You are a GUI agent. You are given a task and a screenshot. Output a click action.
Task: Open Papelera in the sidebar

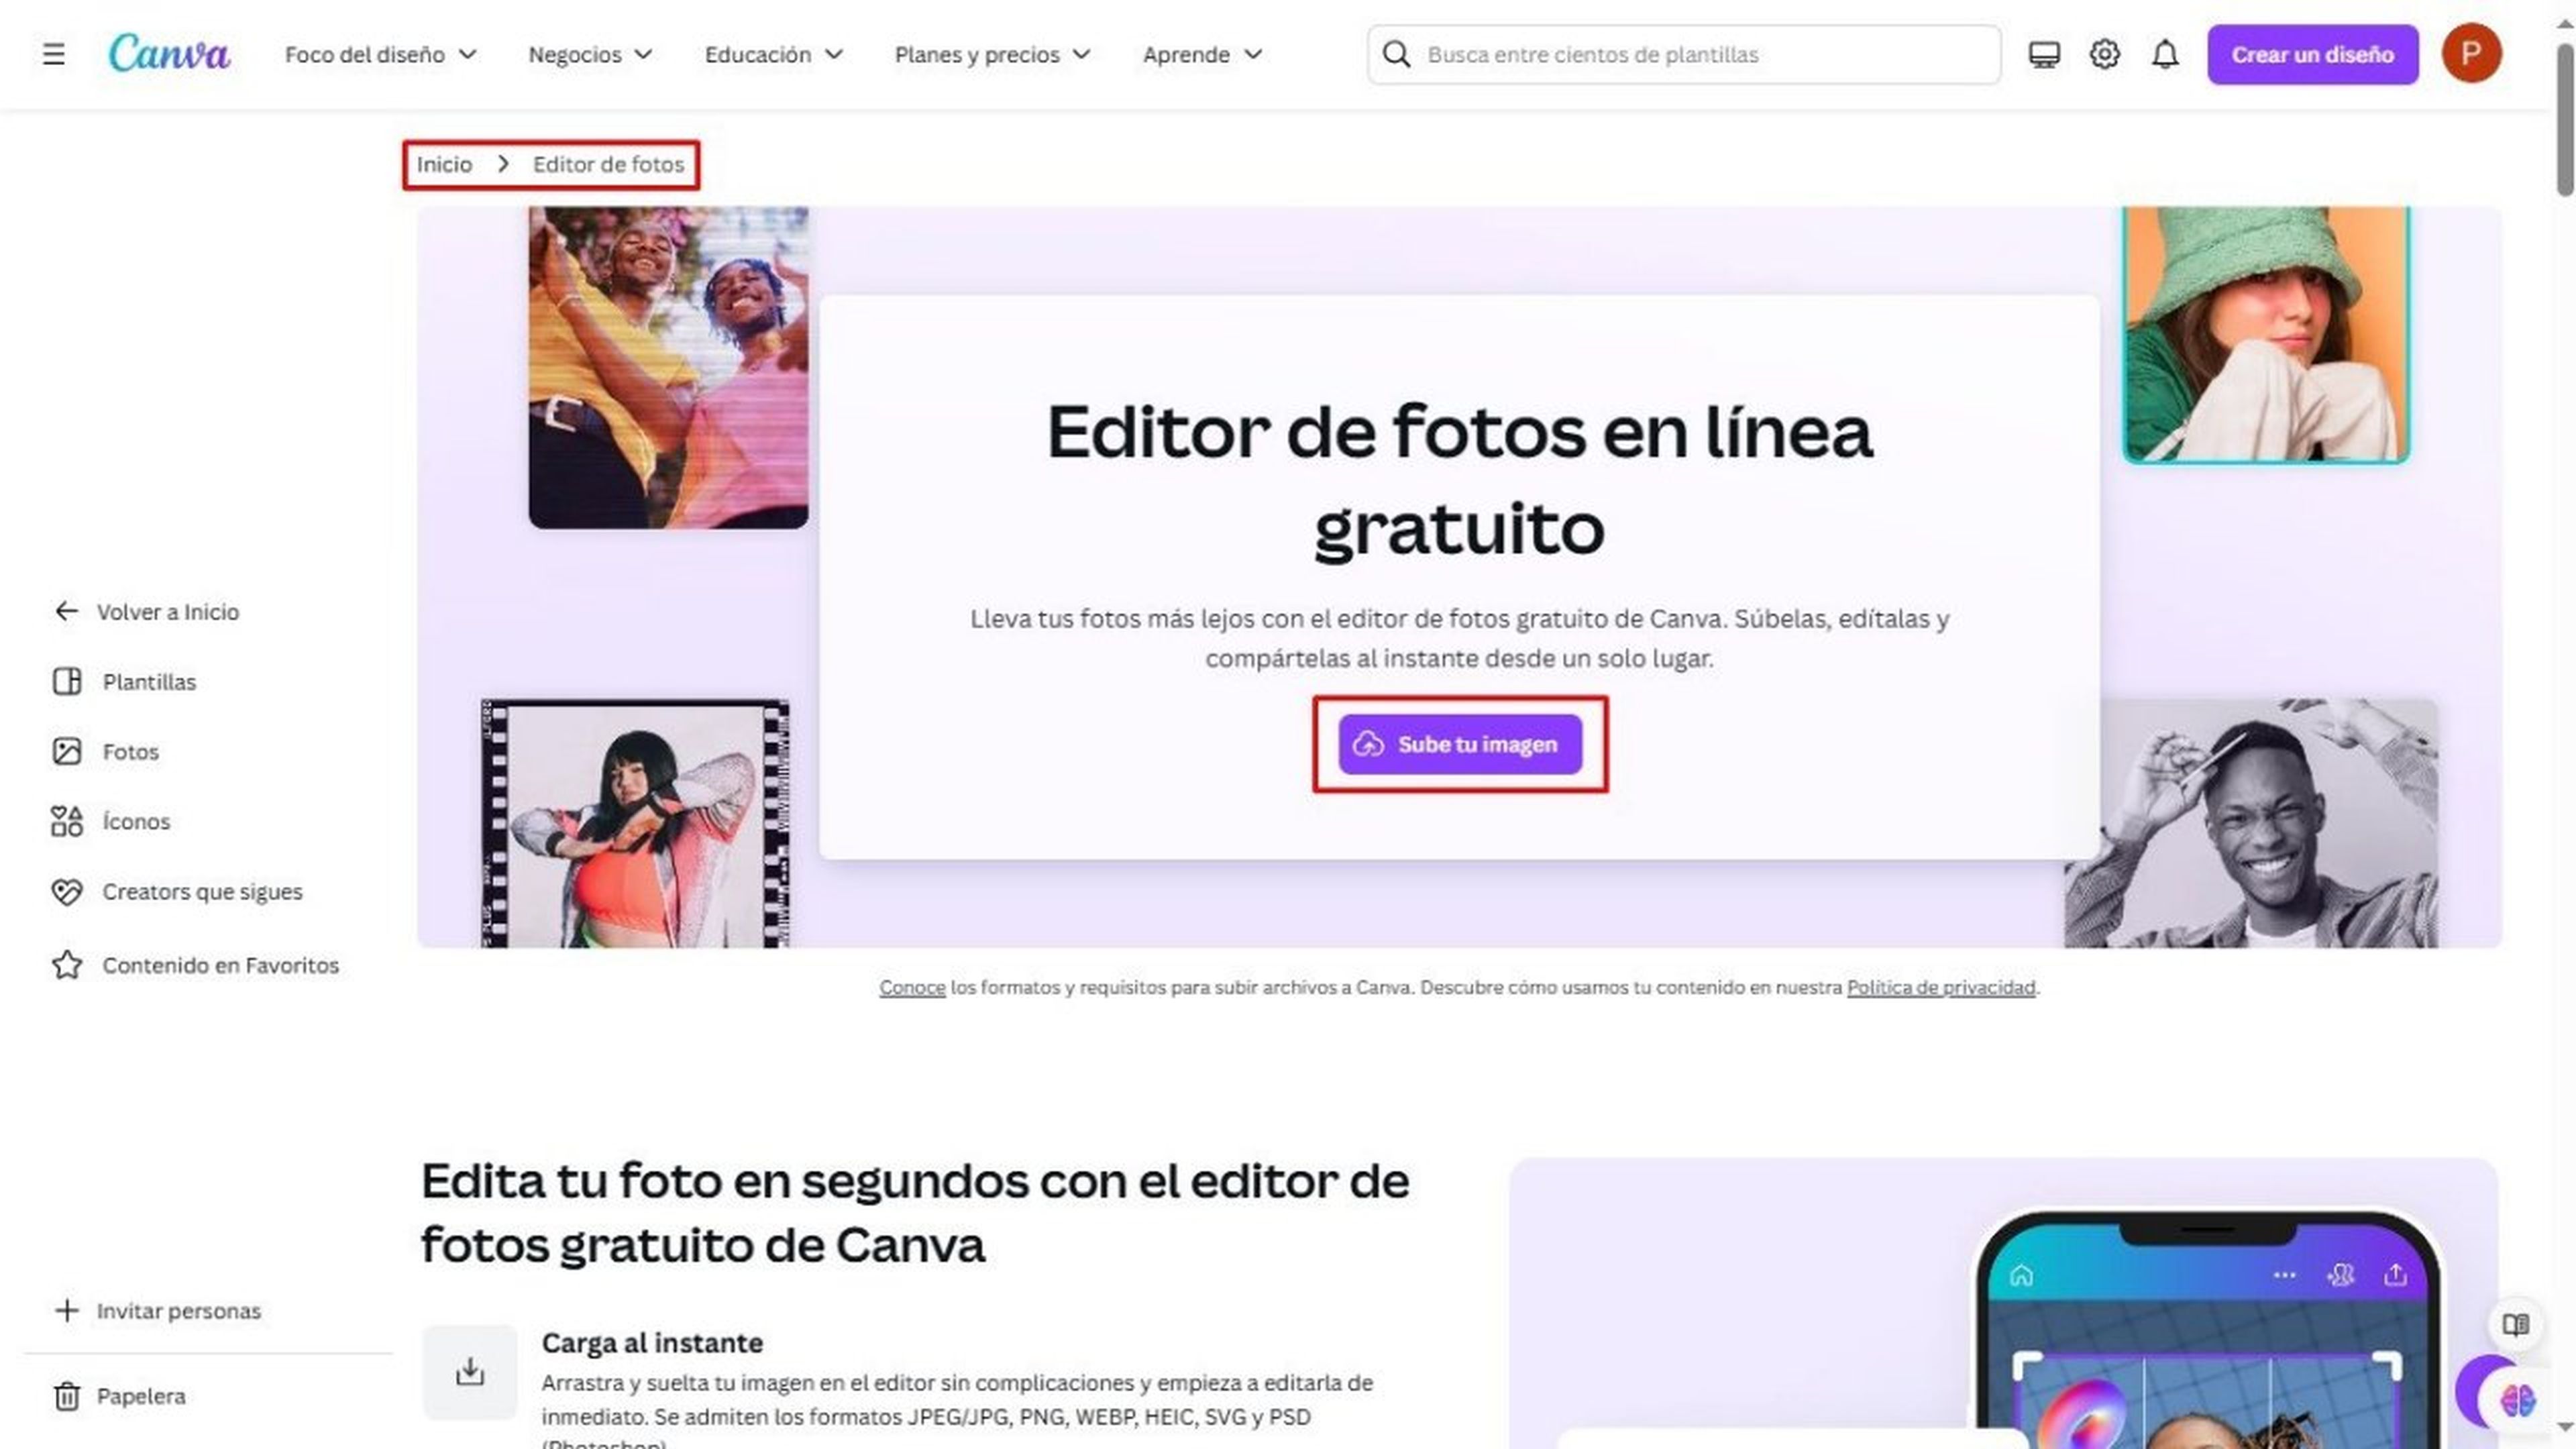click(x=141, y=1396)
